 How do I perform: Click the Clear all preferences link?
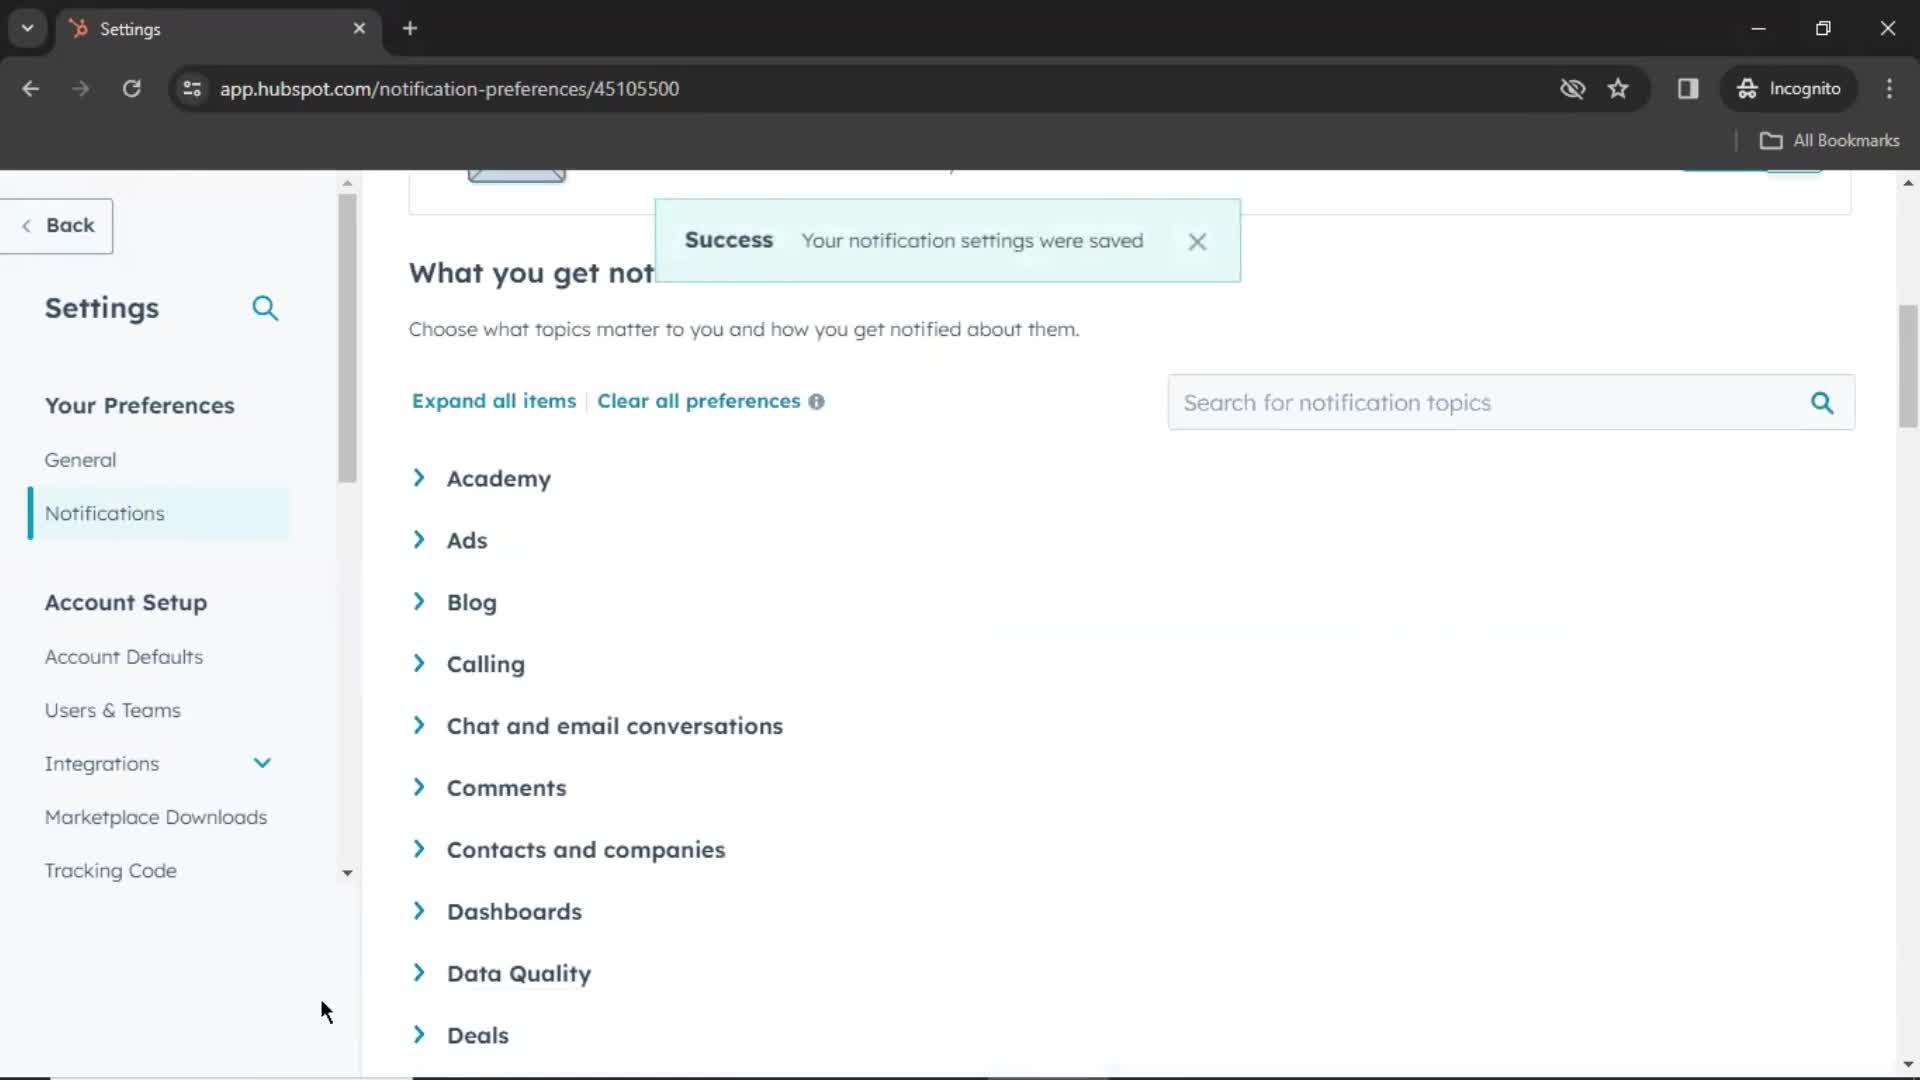click(699, 401)
